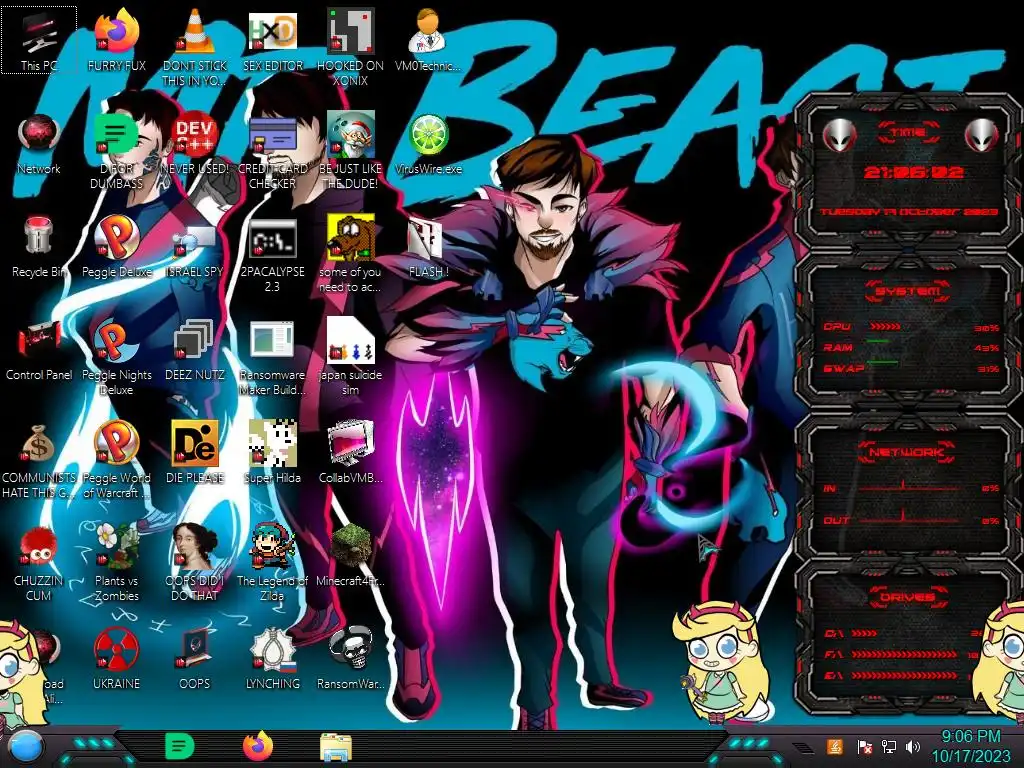
Task: Open the Ransomware Maker Build shortcut
Action: click(x=273, y=357)
